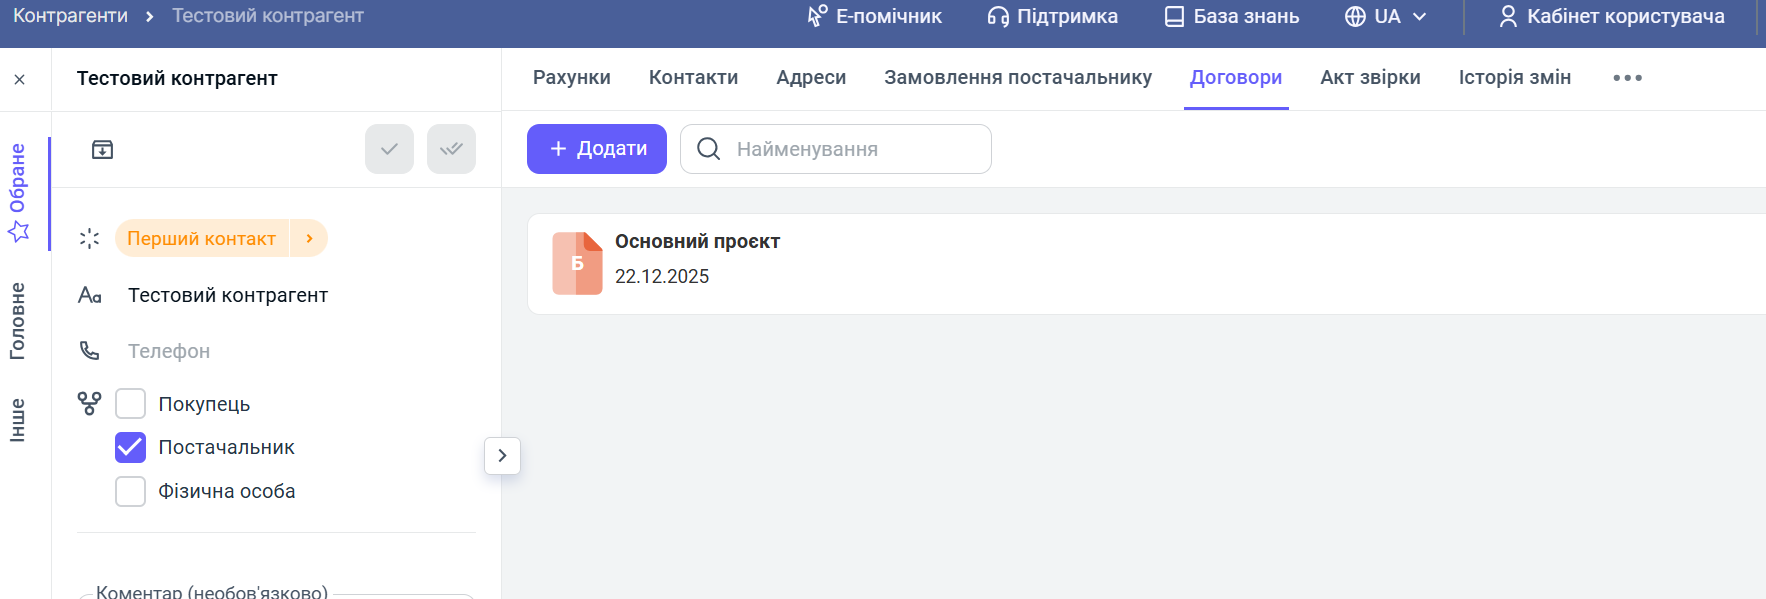Uncheck the Постачальник checkbox
This screenshot has height=599, width=1766.
point(131,447)
